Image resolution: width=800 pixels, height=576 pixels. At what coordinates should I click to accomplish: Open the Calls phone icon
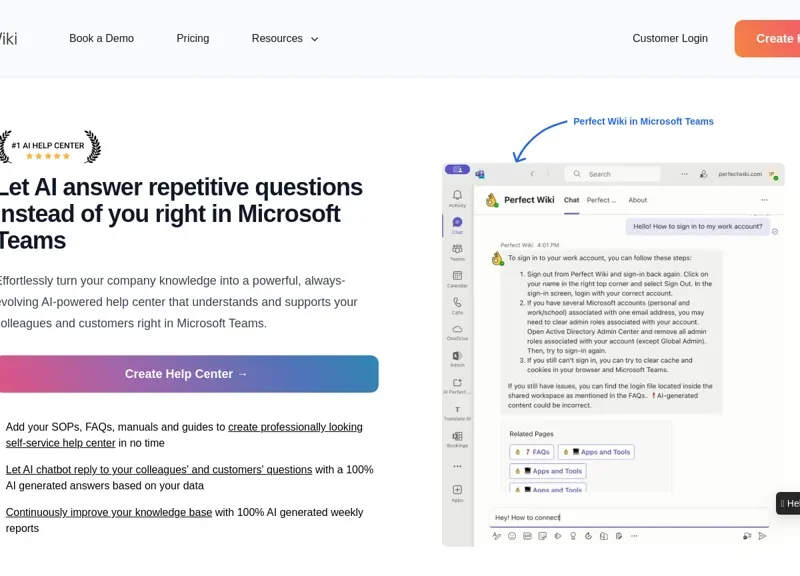pyautogui.click(x=457, y=302)
